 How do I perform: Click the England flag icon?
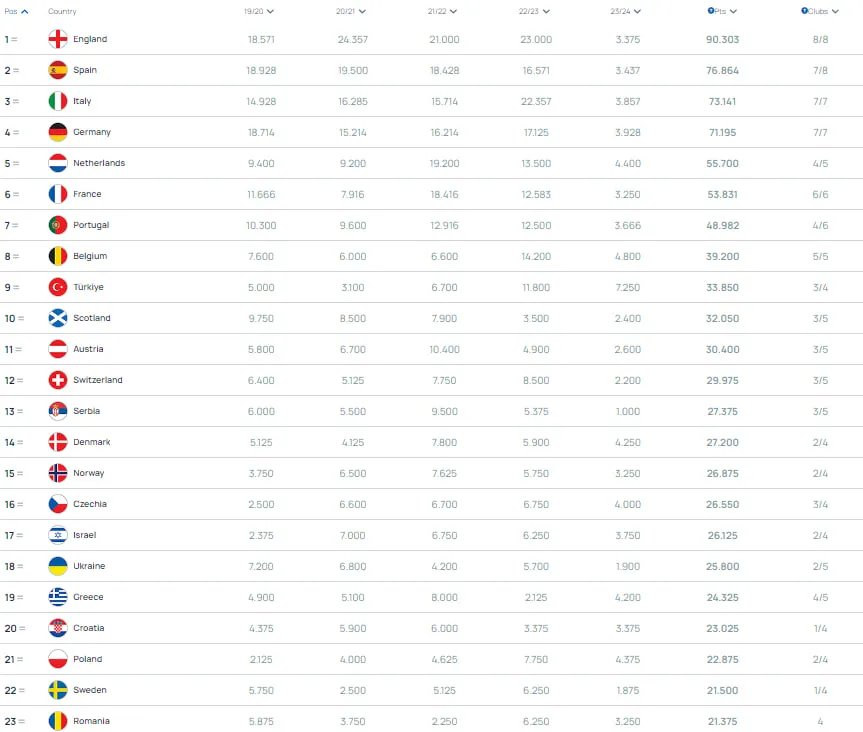58,39
